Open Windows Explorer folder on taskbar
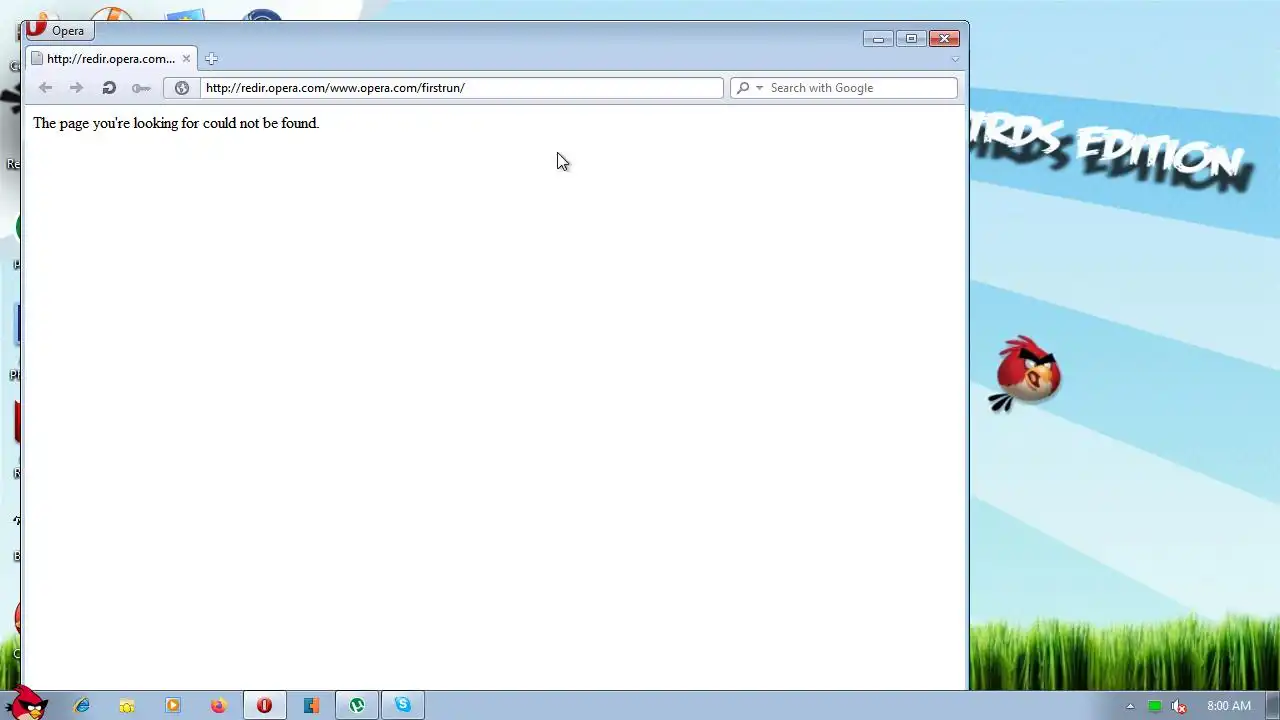This screenshot has width=1280, height=720. pyautogui.click(x=127, y=706)
